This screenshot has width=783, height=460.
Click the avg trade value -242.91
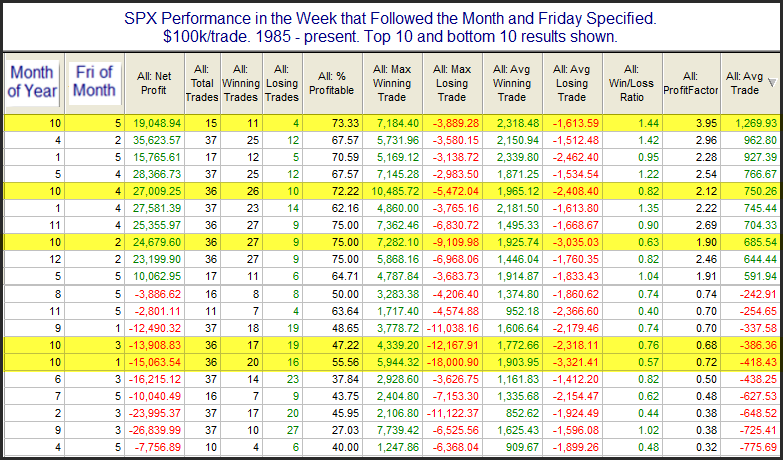coord(760,294)
